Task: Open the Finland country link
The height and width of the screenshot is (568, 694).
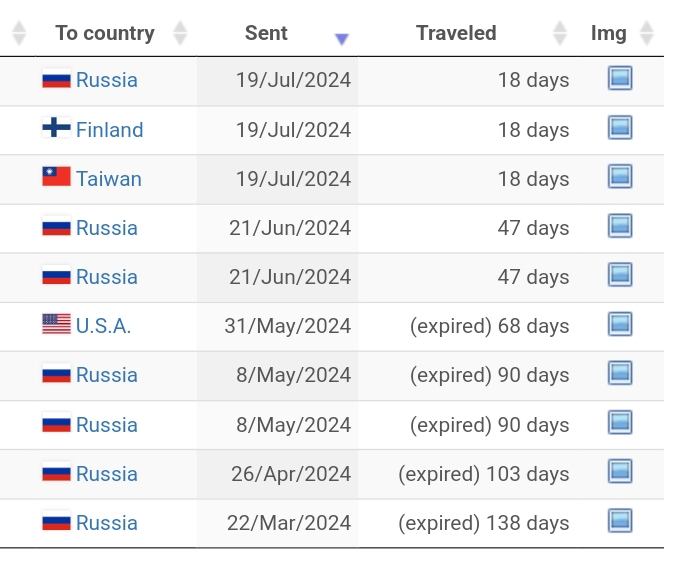Action: (109, 130)
